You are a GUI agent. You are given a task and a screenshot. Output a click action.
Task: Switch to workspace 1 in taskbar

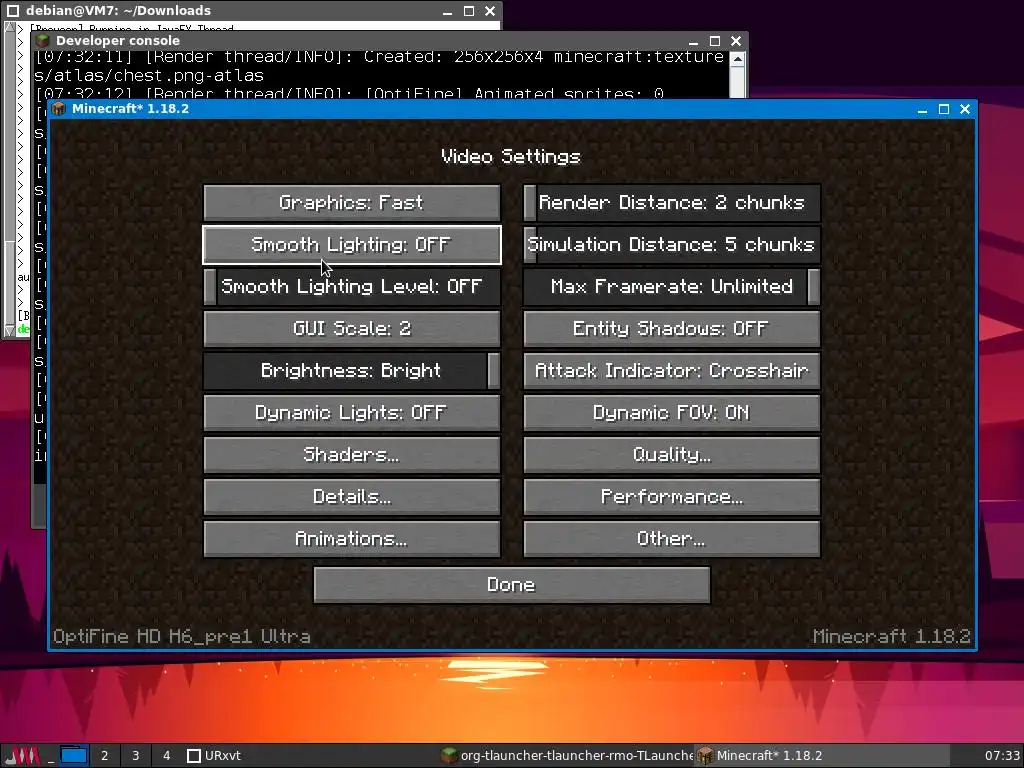pos(74,756)
